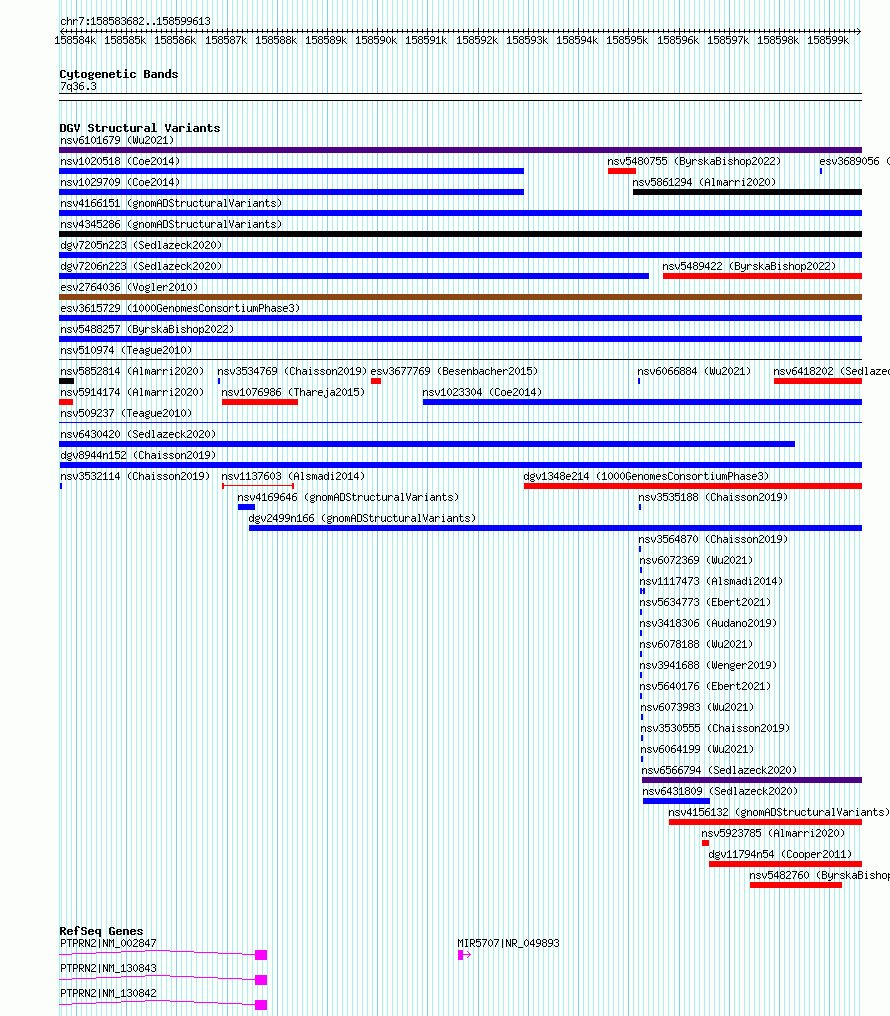890x1016 pixels.
Task: Click the small blue nsv4169646 bar
Action: 246,507
